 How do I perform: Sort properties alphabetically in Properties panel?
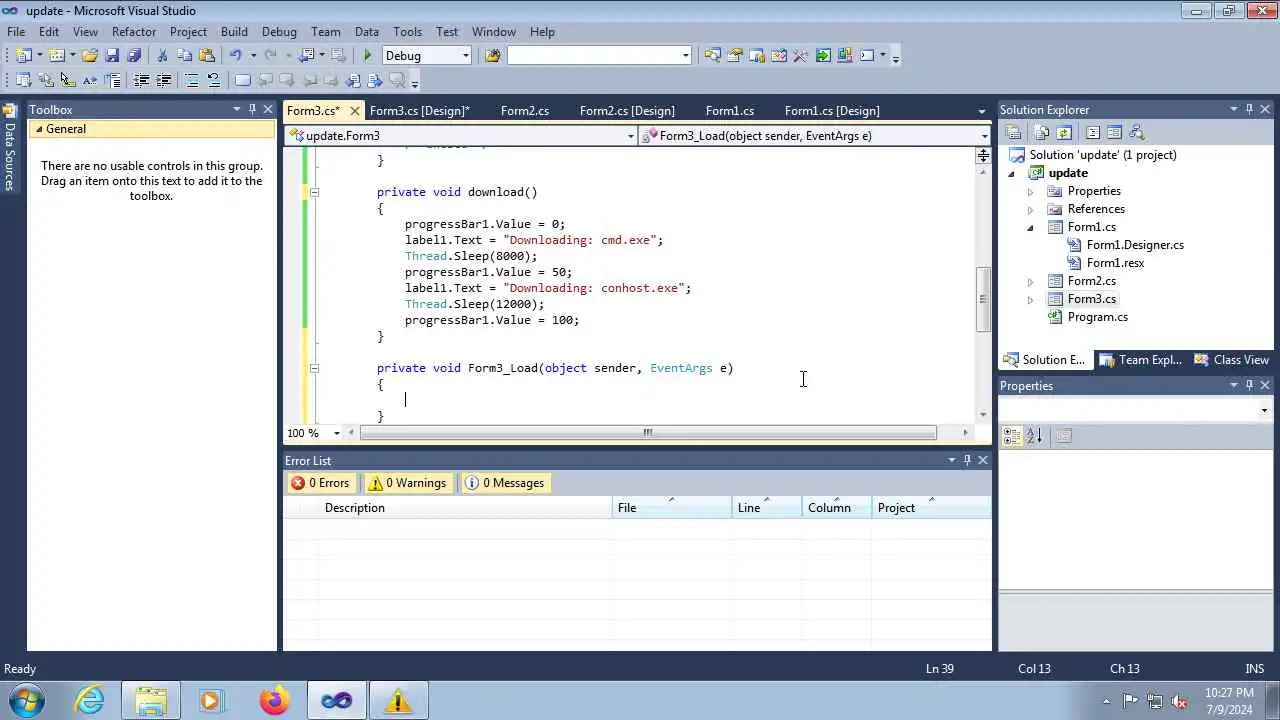(1034, 435)
